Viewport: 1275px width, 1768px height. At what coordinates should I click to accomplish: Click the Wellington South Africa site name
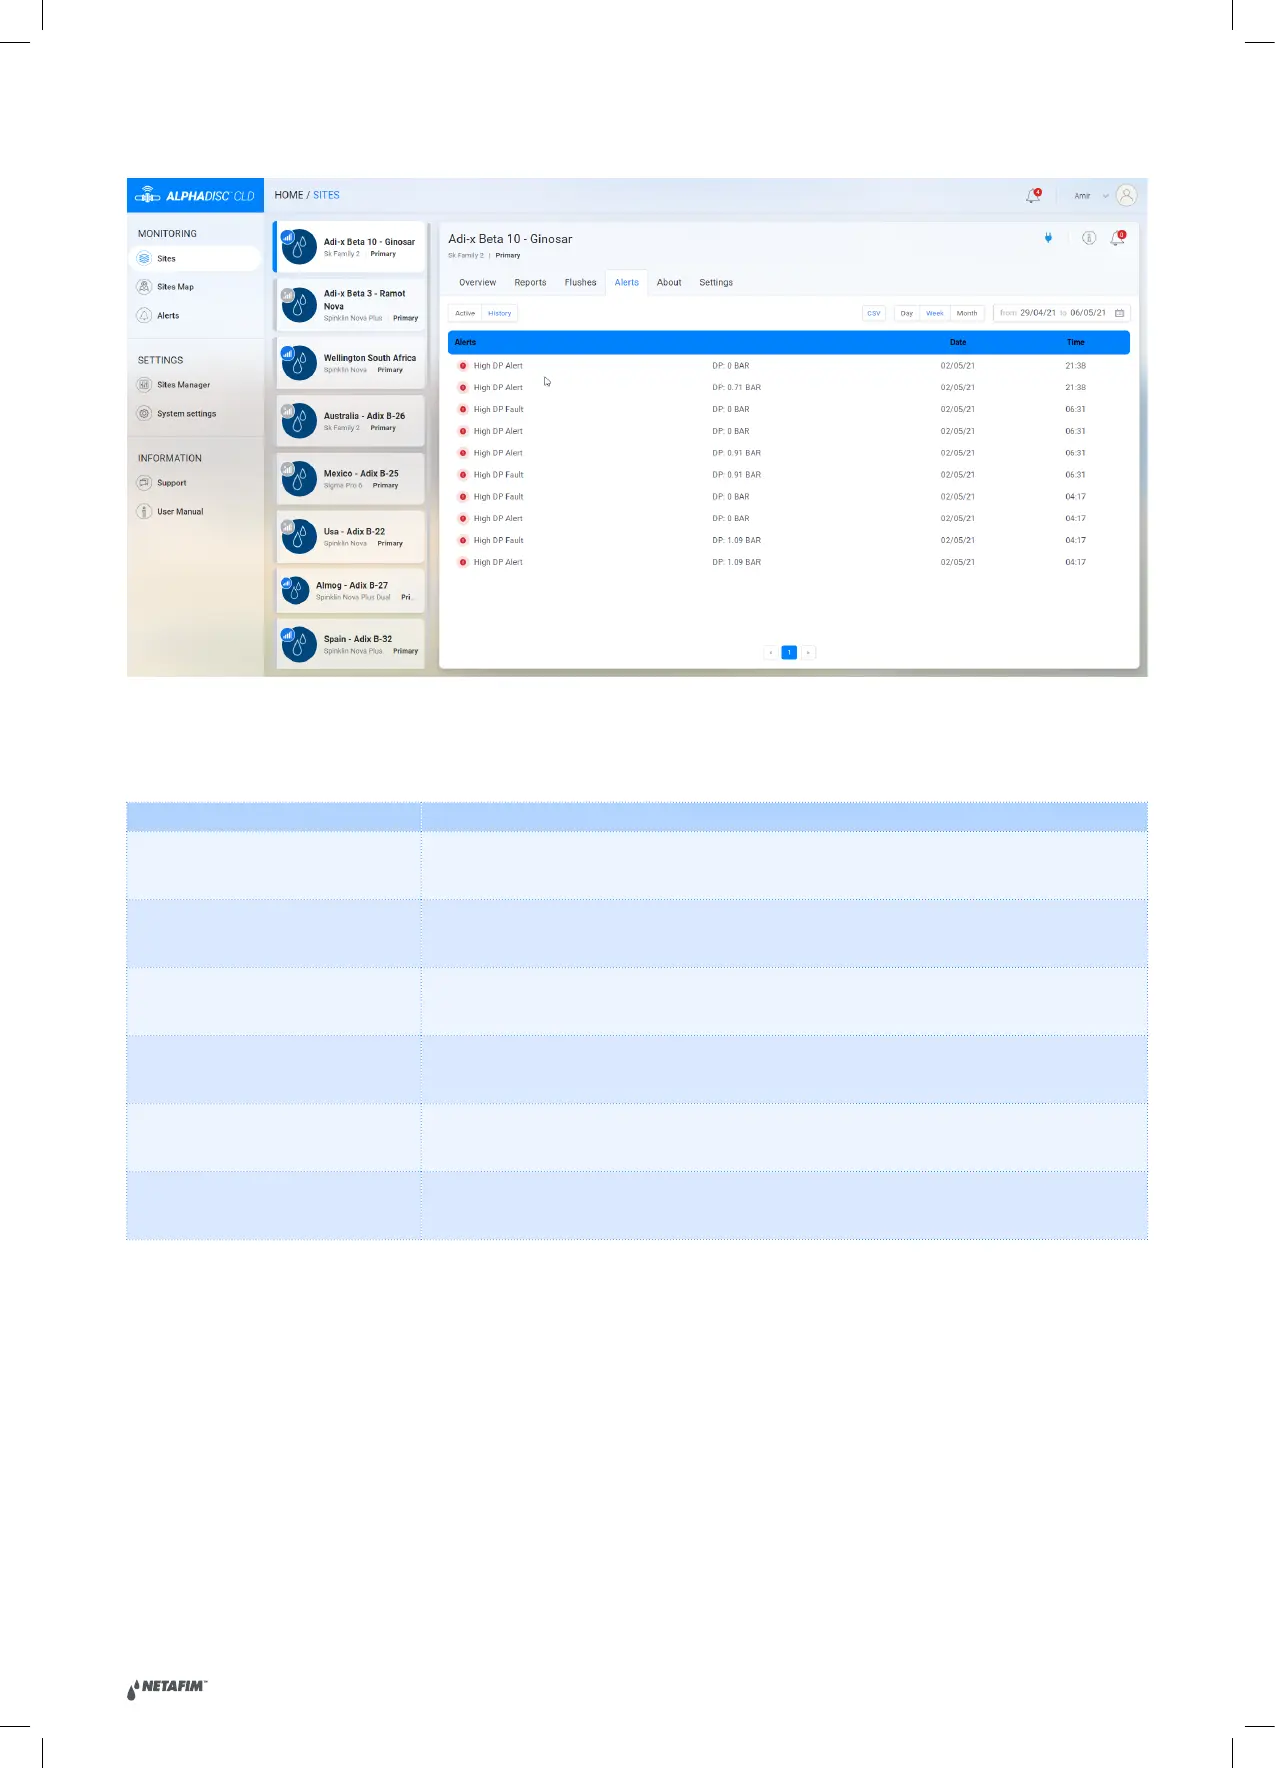(x=370, y=358)
